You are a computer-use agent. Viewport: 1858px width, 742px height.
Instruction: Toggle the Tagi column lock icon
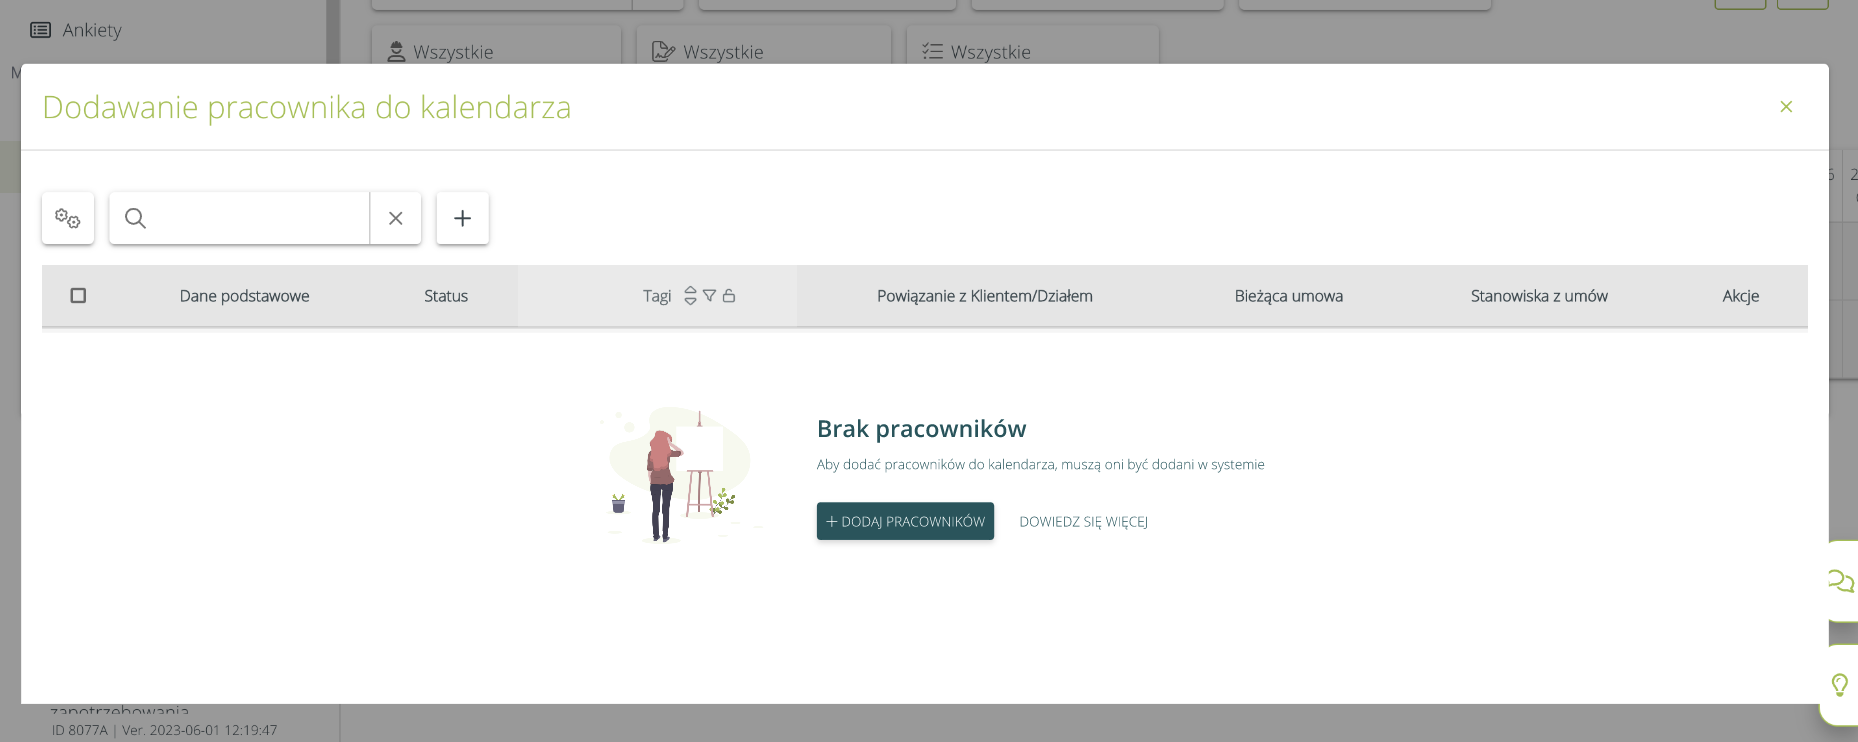[729, 296]
